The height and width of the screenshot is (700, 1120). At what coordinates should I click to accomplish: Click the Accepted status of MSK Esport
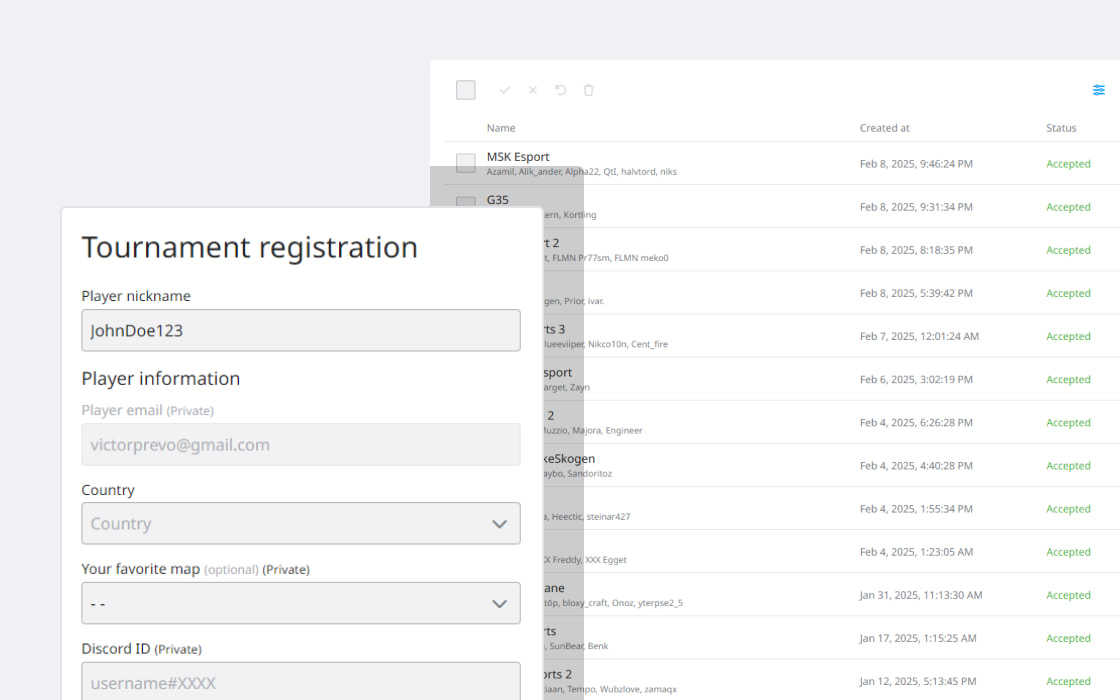click(x=1068, y=164)
